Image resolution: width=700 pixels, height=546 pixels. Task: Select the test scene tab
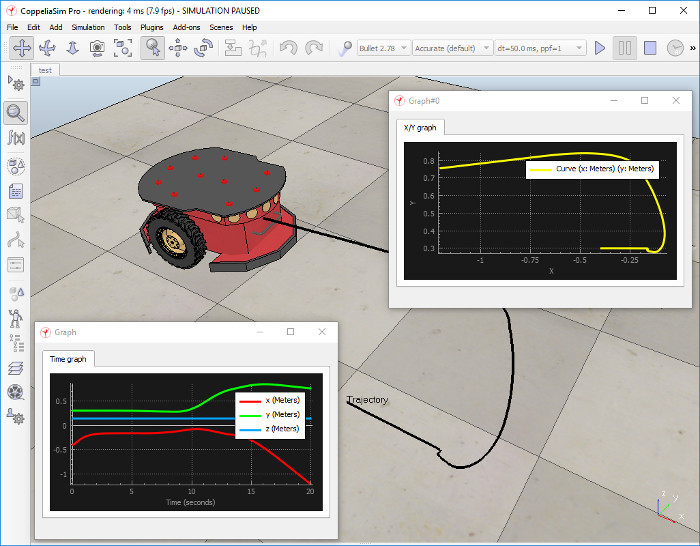(45, 70)
